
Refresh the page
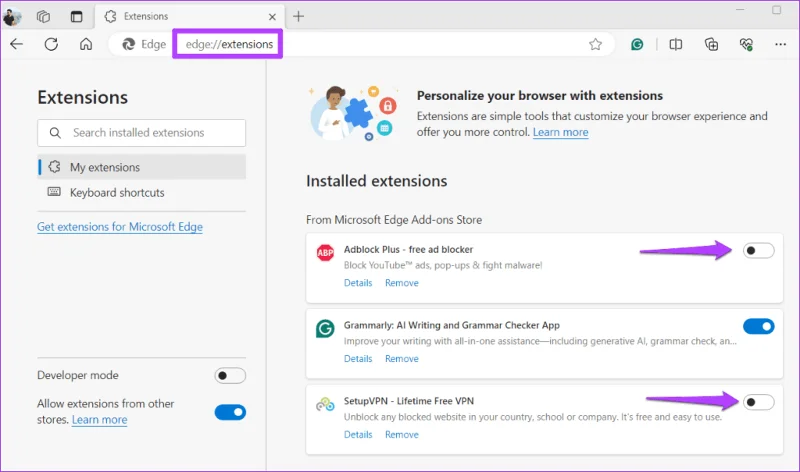click(x=51, y=44)
